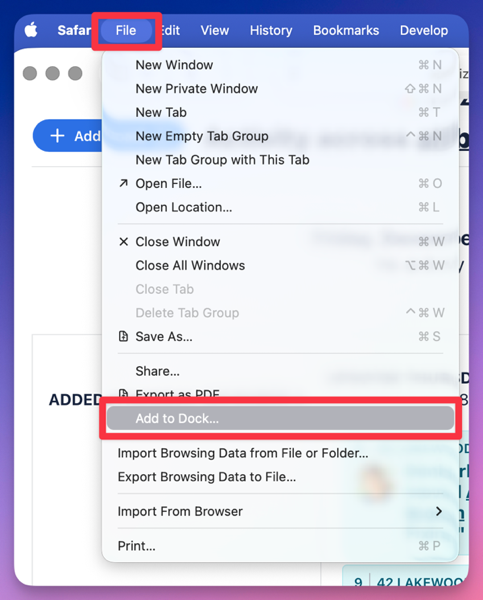
Task: Choose Save As…
Action: tap(280, 337)
